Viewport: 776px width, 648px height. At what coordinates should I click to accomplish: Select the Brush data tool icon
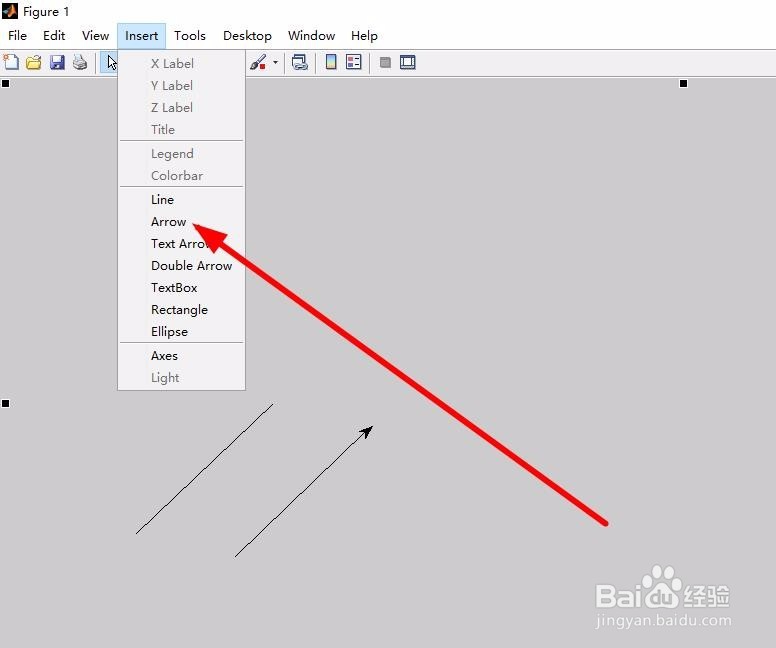[x=258, y=62]
